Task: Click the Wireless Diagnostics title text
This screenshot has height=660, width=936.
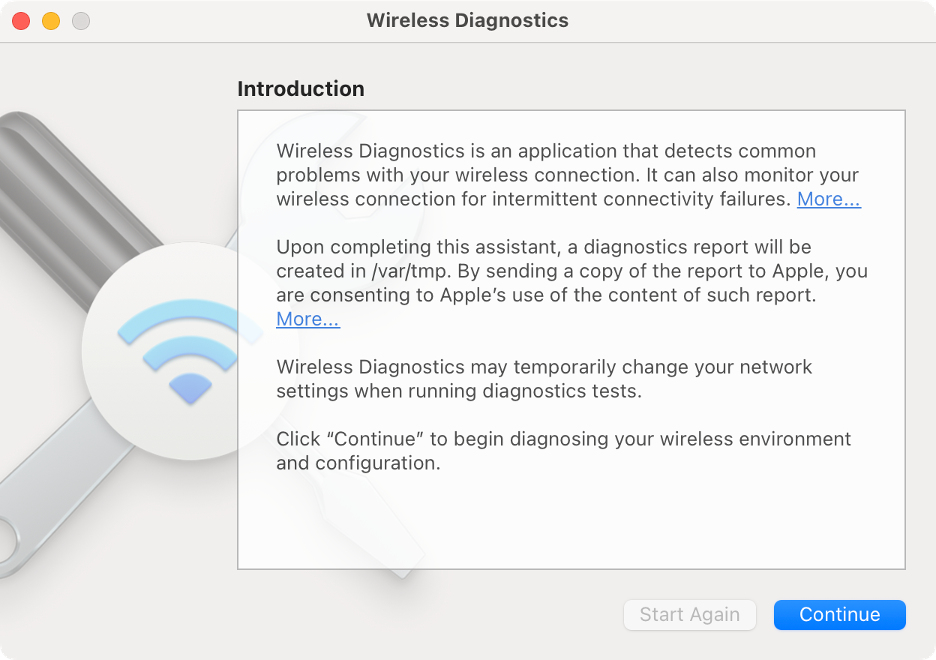Action: (x=467, y=20)
